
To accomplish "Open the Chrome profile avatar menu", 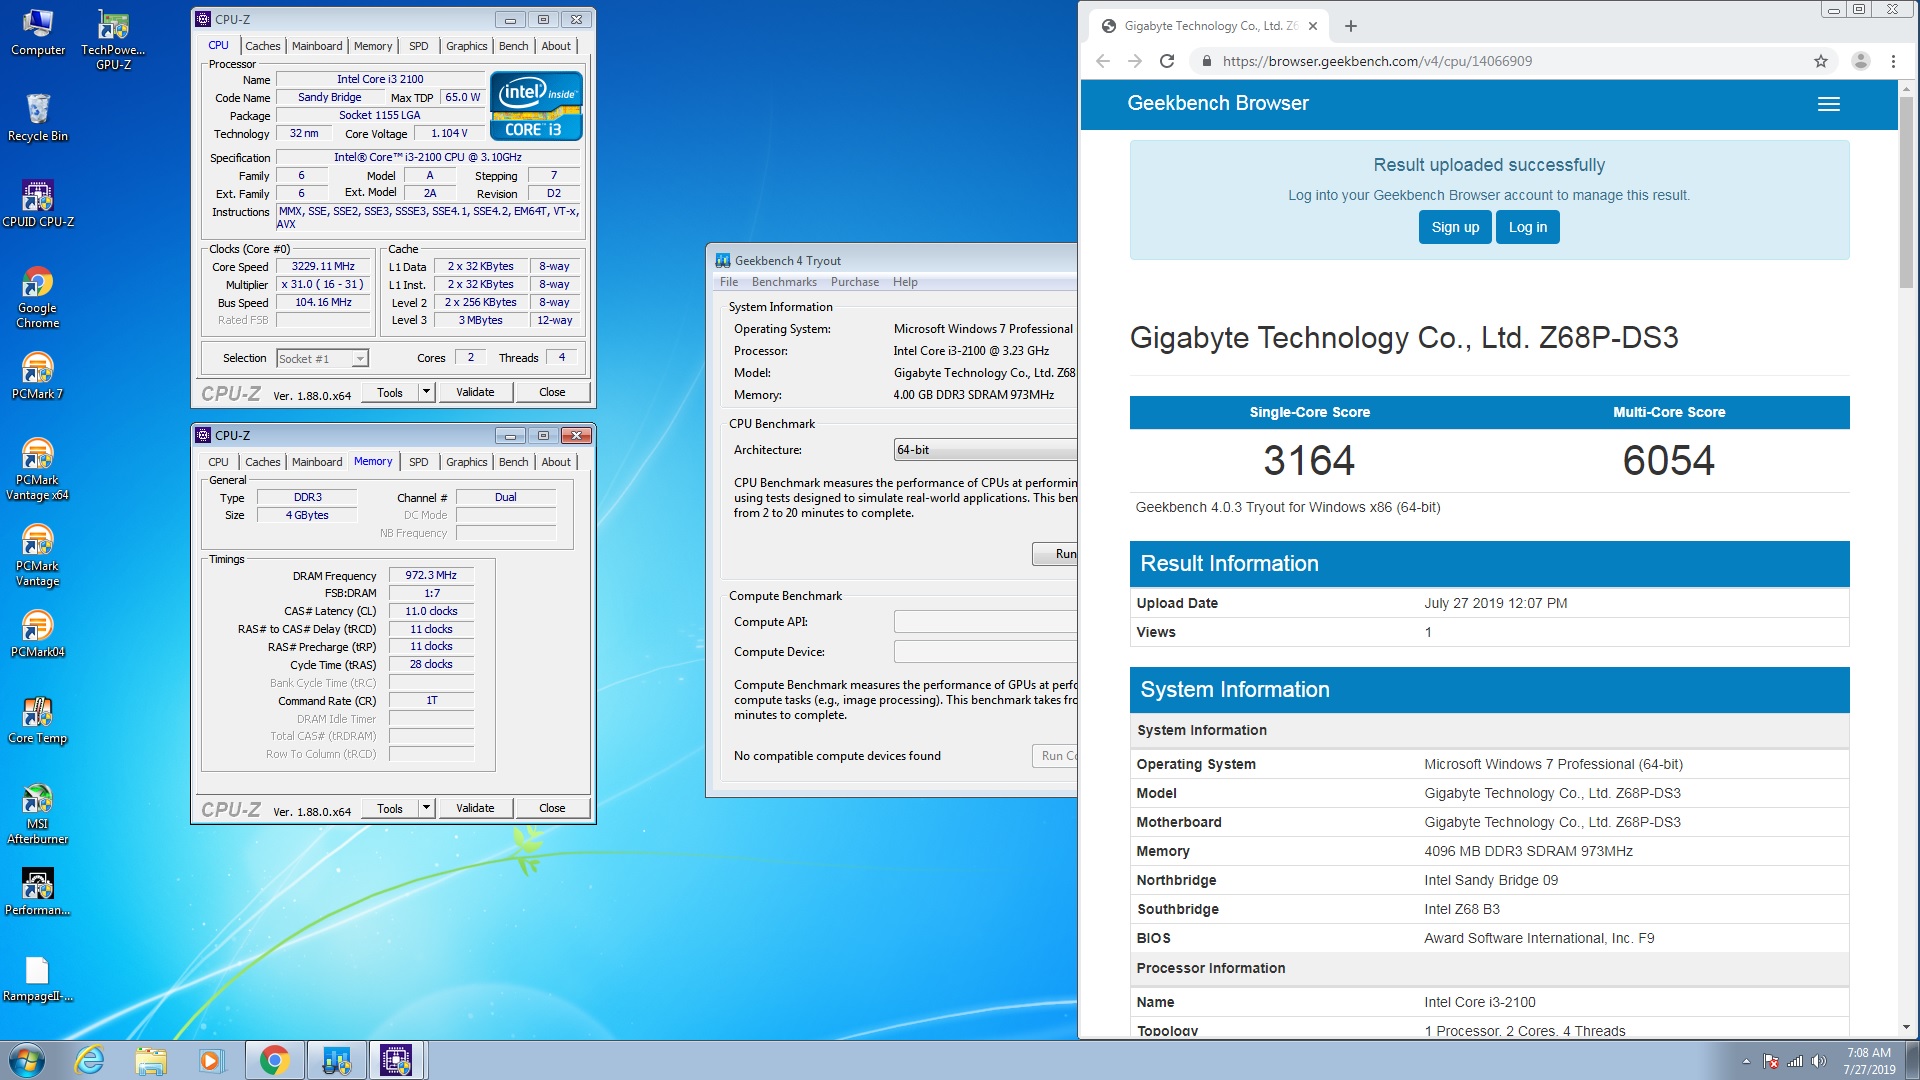I will click(x=1861, y=61).
